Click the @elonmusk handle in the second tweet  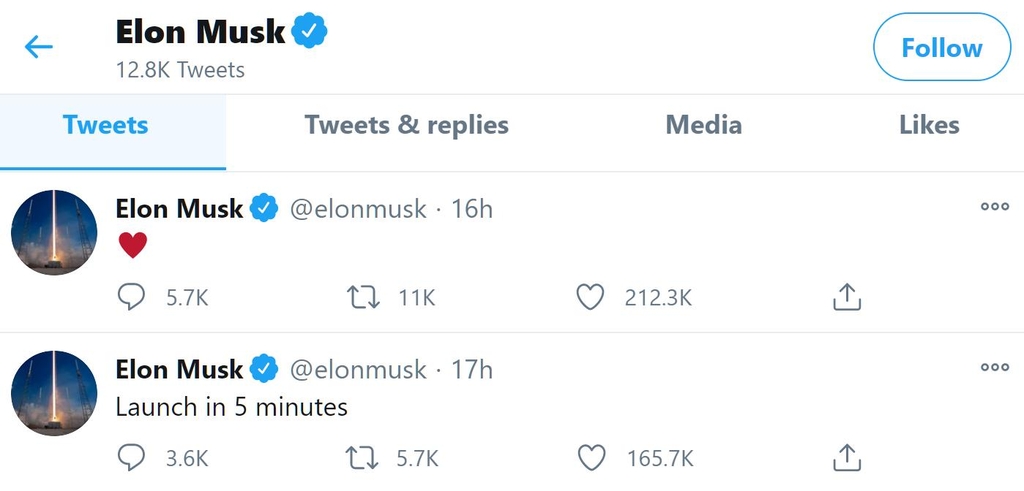pos(358,369)
